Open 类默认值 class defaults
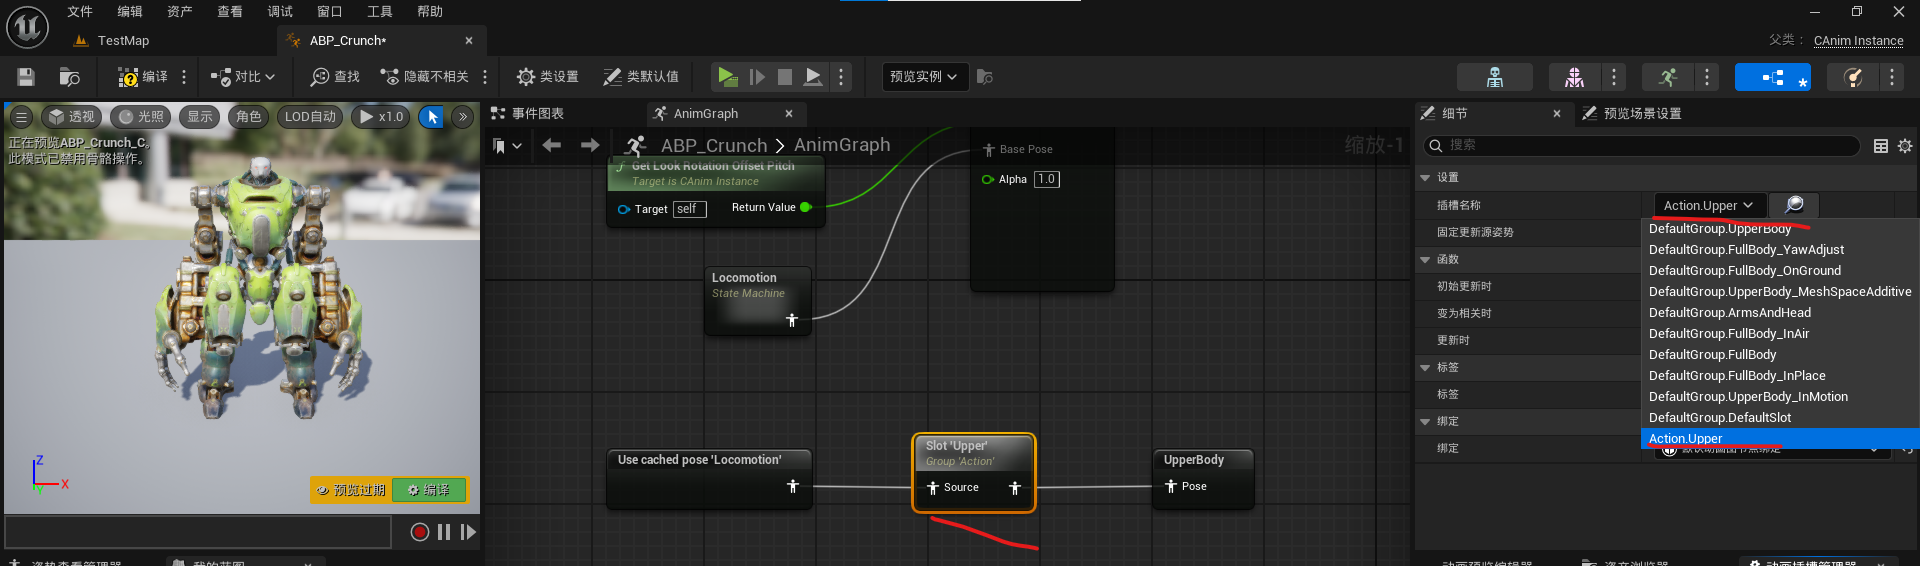The image size is (1920, 566). [x=641, y=77]
